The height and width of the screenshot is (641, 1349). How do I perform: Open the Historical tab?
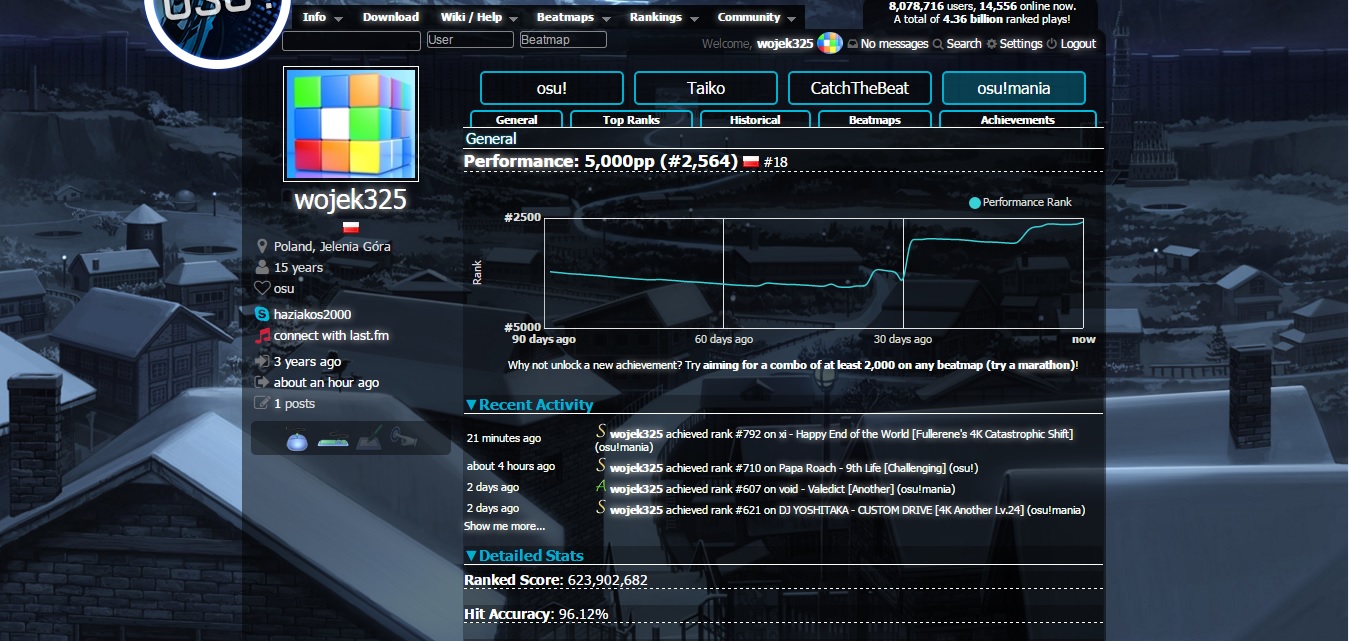pos(755,119)
